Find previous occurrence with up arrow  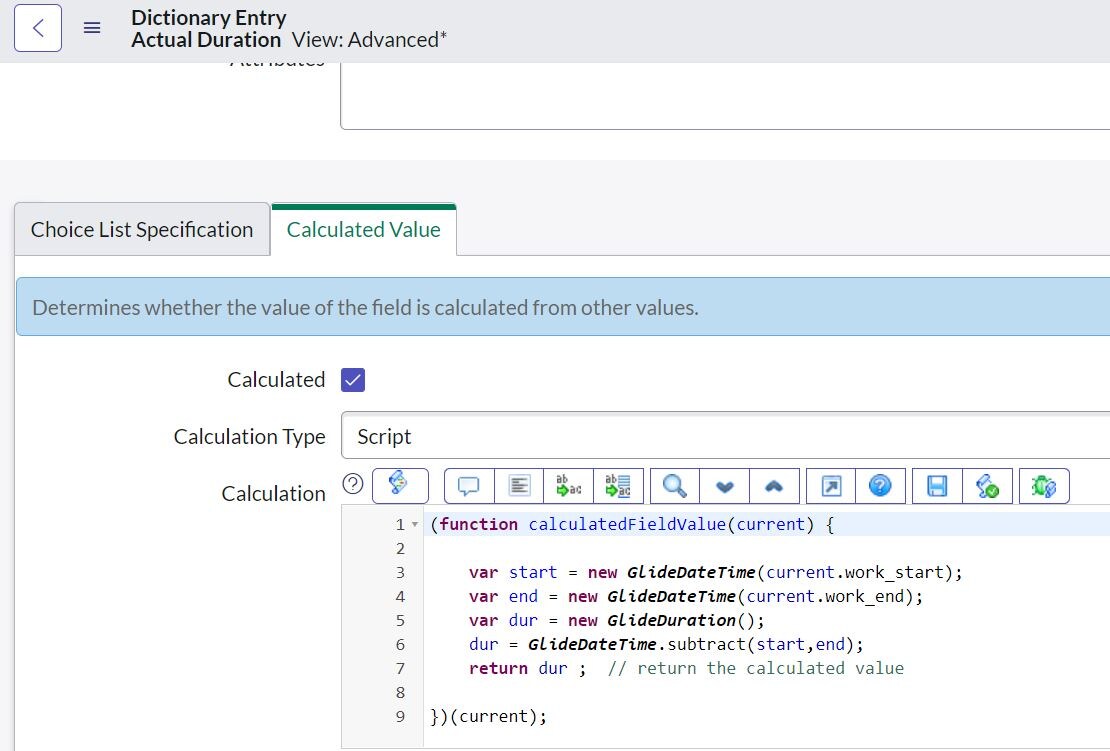774,486
